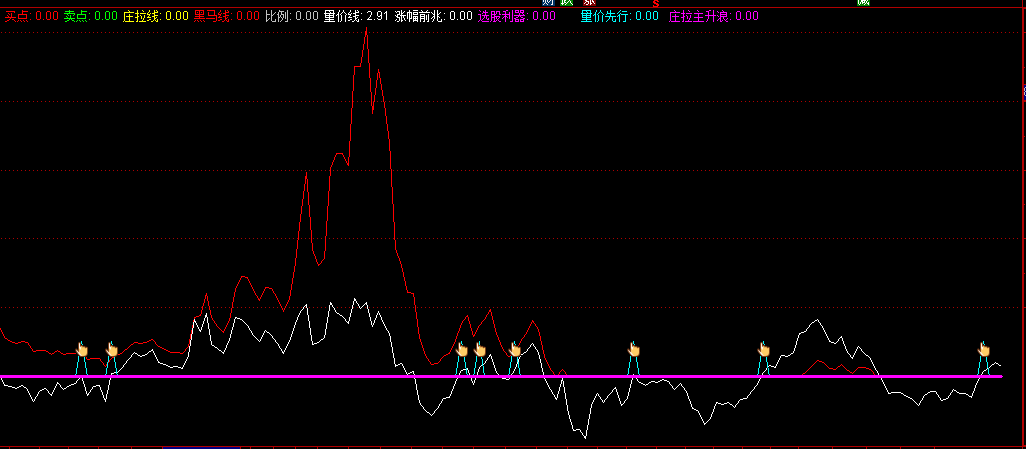Click the 量价线 2.91 value label
The image size is (1026, 449).
tap(356, 16)
